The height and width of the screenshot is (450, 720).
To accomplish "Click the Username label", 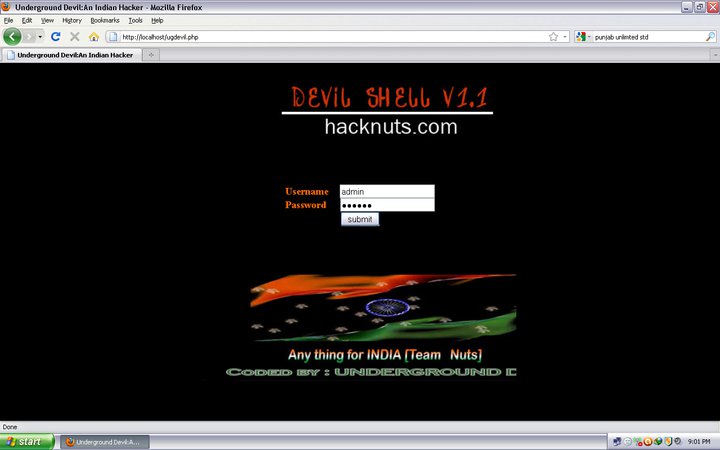I will (307, 191).
